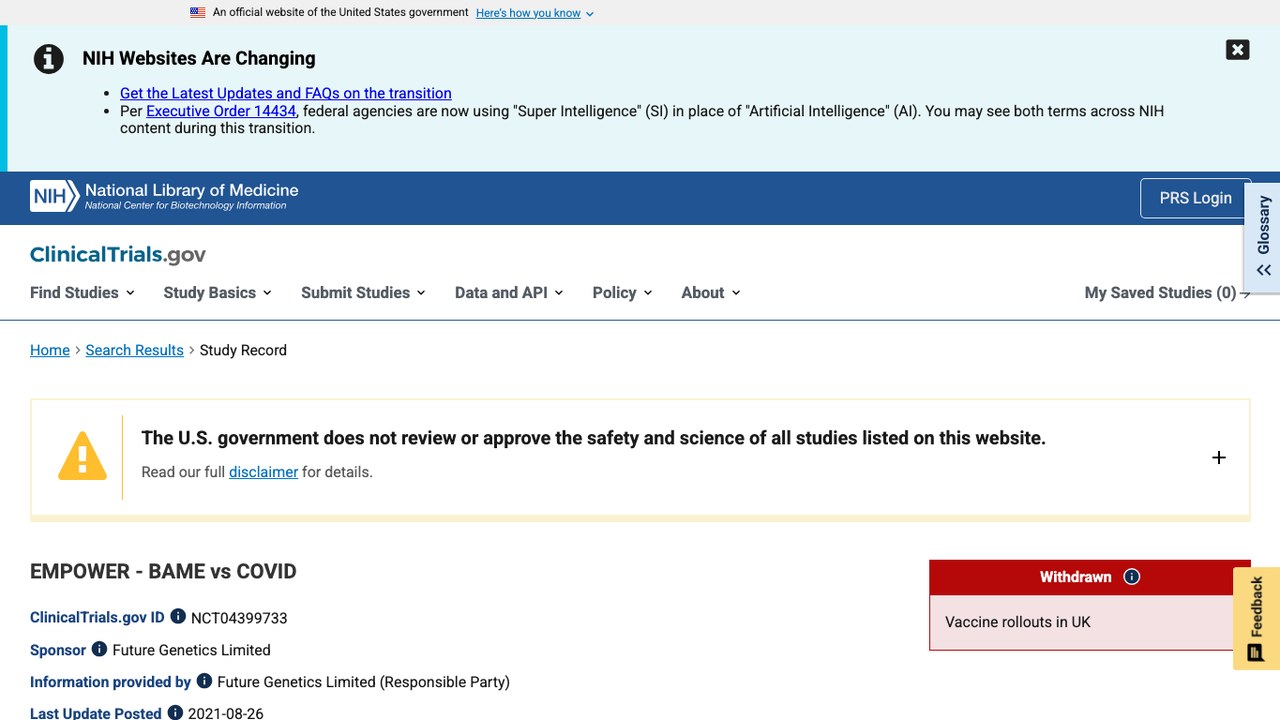Click the info circle icon in NIH notice
The height and width of the screenshot is (720, 1280).
click(48, 59)
